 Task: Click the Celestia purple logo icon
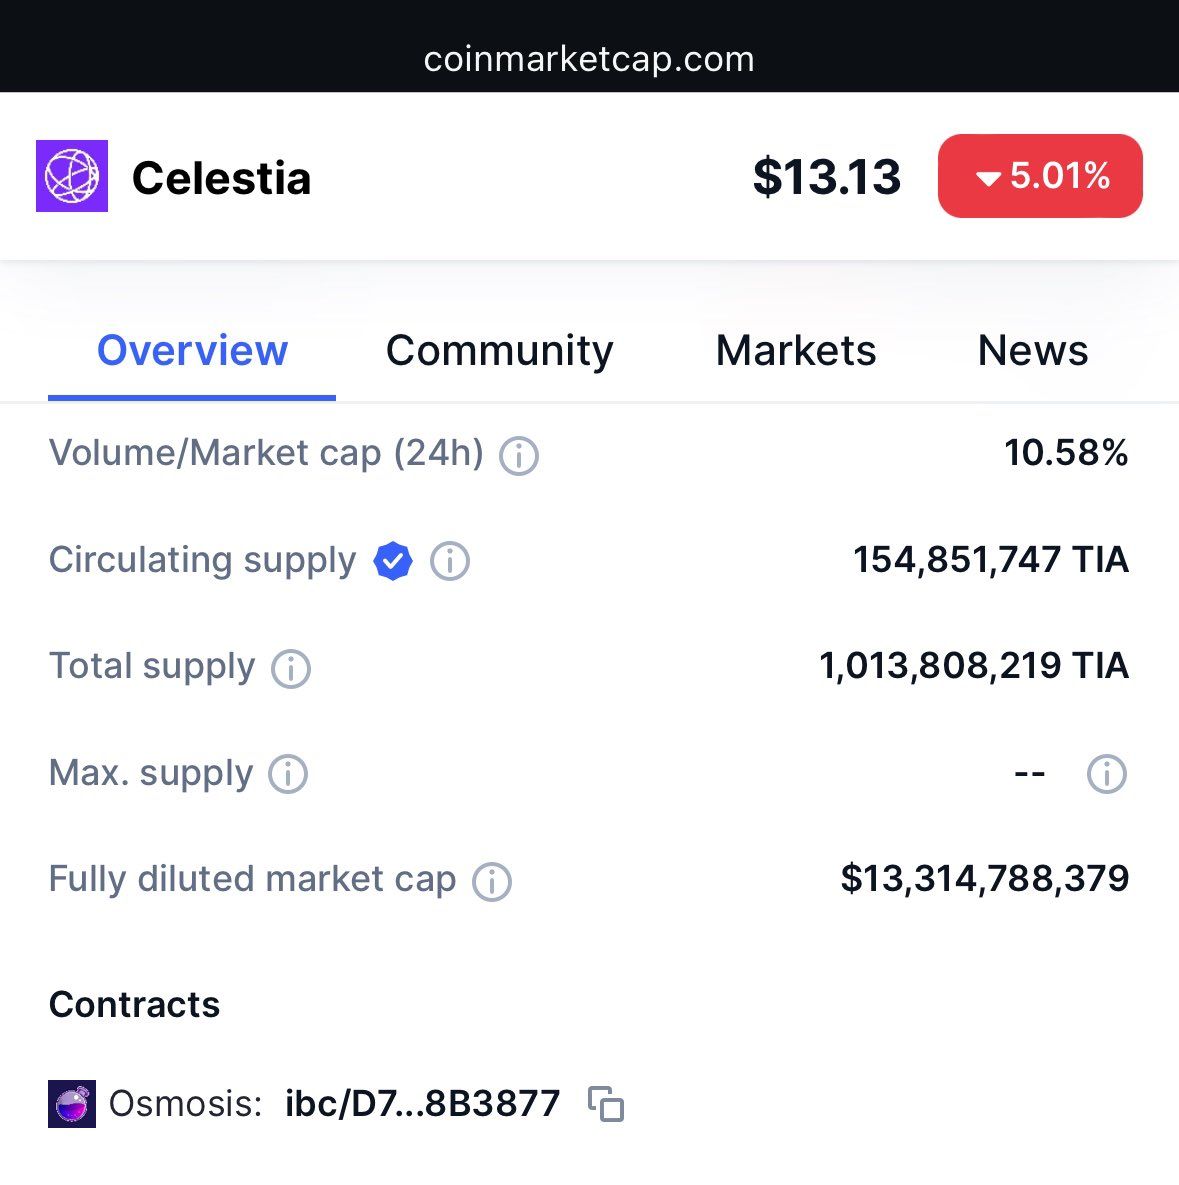72,176
